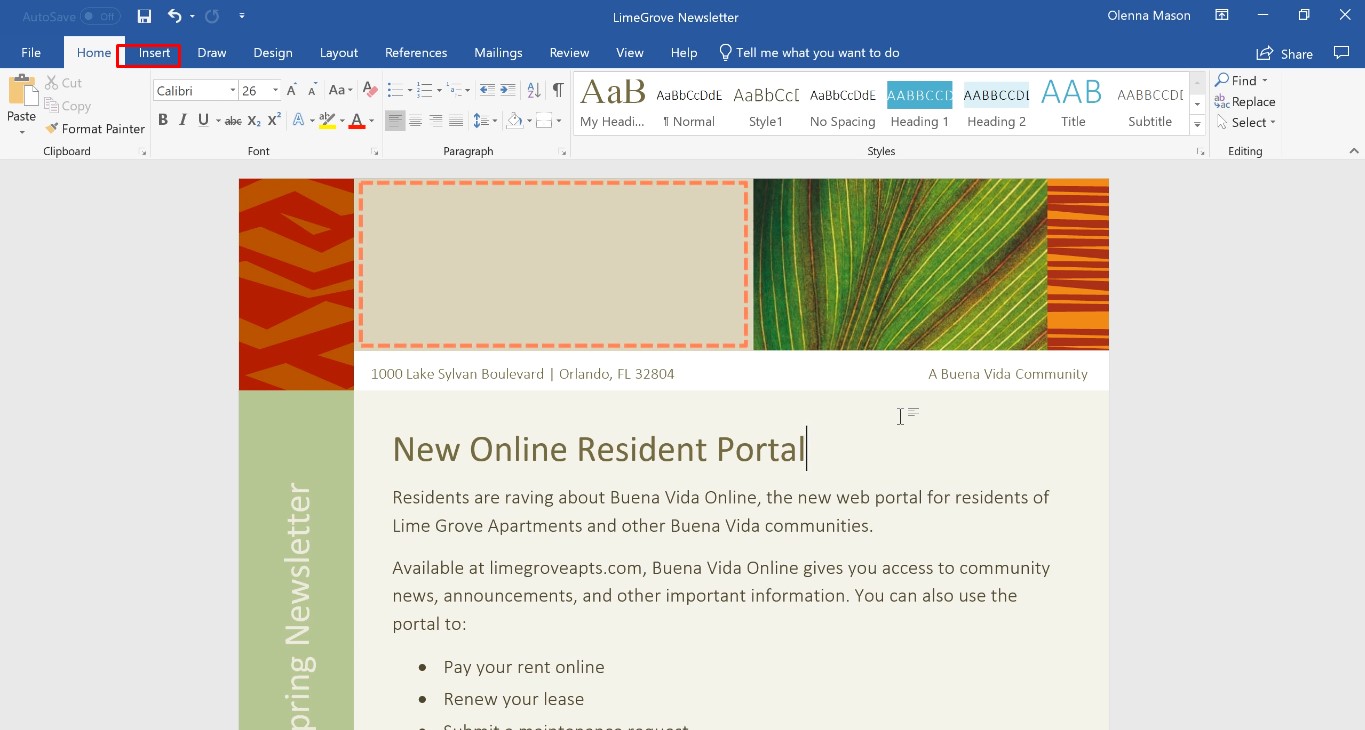
Task: Click the Clear All Formatting icon
Action: click(x=369, y=89)
